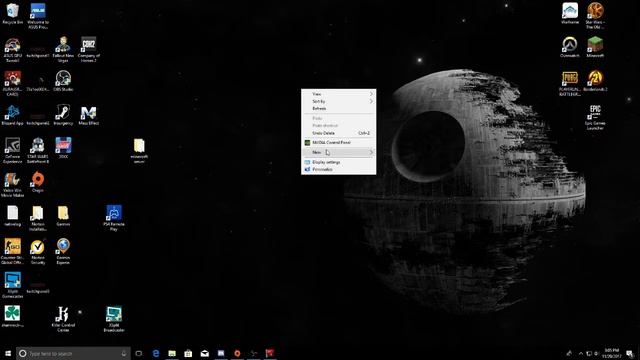Open the Action Center notifications icon
Viewport: 640px width, 360px height.
coord(630,353)
